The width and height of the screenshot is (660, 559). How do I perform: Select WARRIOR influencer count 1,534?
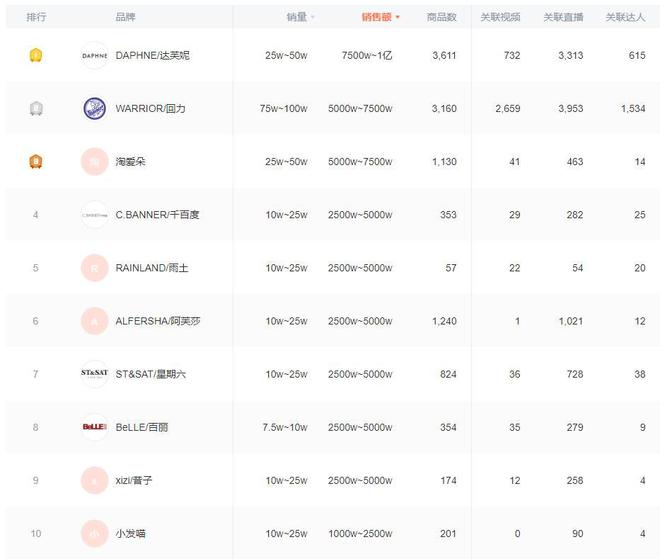pyautogui.click(x=633, y=108)
